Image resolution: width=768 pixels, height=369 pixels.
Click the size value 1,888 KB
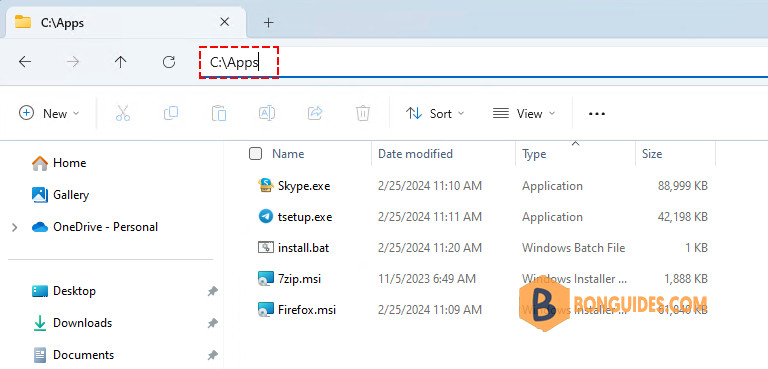(686, 279)
